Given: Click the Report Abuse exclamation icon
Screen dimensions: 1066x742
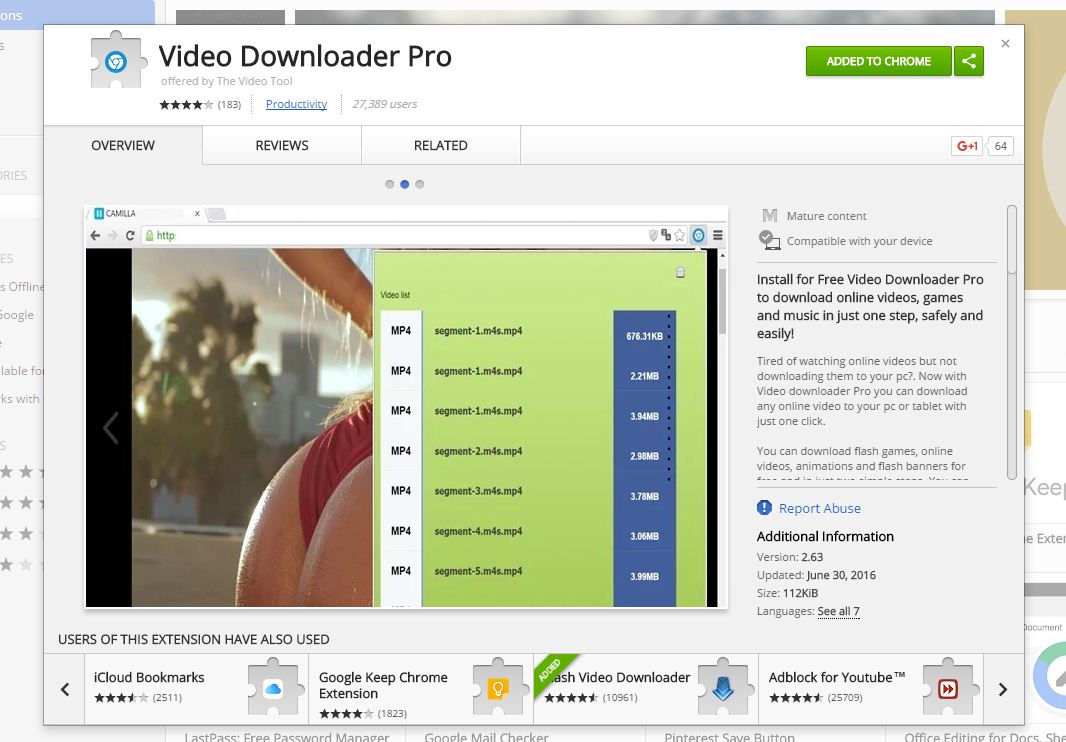Looking at the screenshot, I should 764,508.
